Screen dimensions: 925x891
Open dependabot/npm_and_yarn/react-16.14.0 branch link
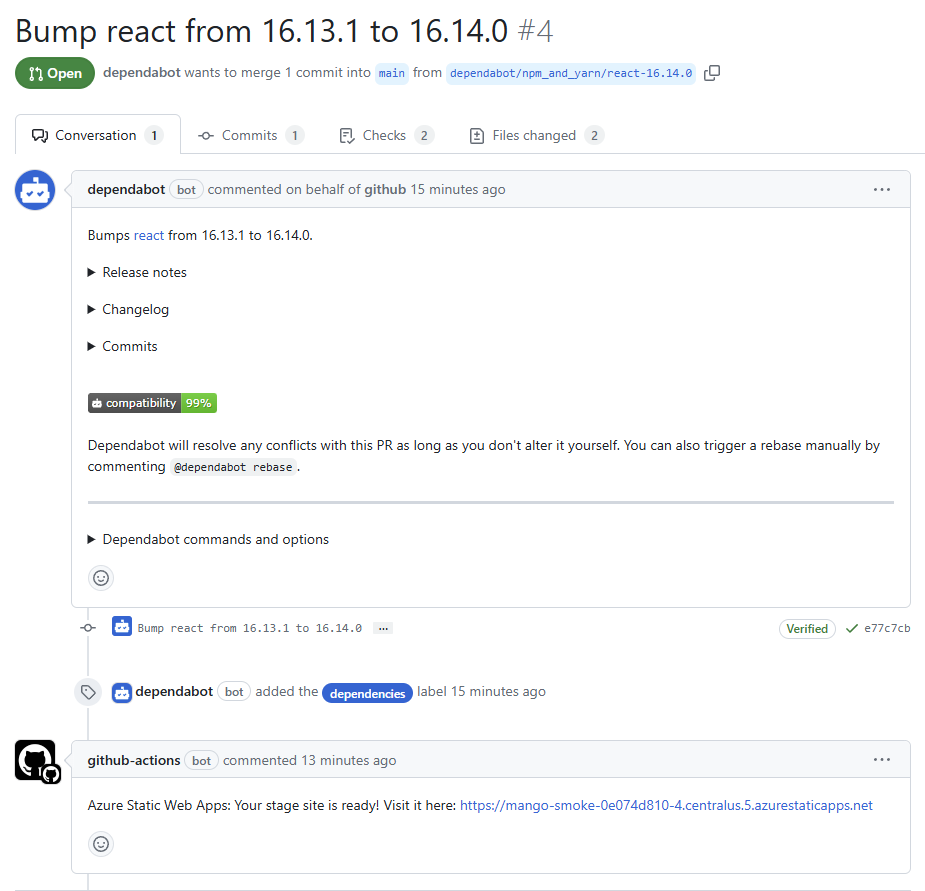[x=571, y=73]
